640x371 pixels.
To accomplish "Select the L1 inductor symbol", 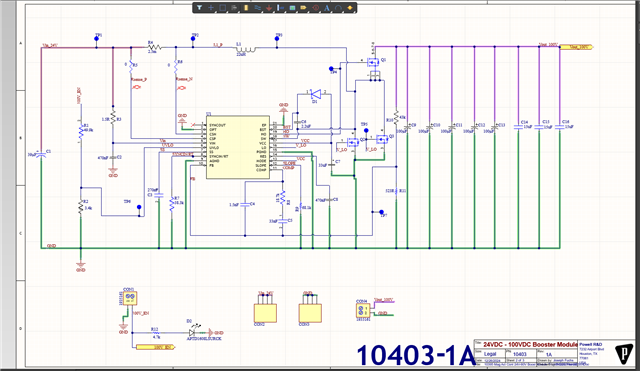I will point(245,50).
